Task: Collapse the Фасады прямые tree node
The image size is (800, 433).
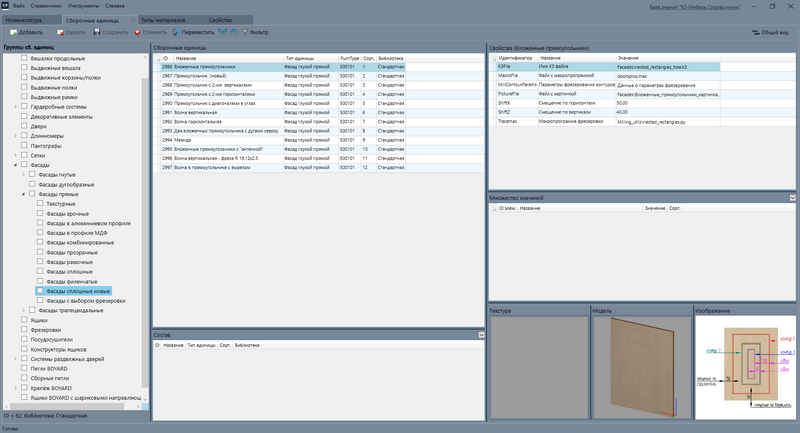Action: point(23,194)
